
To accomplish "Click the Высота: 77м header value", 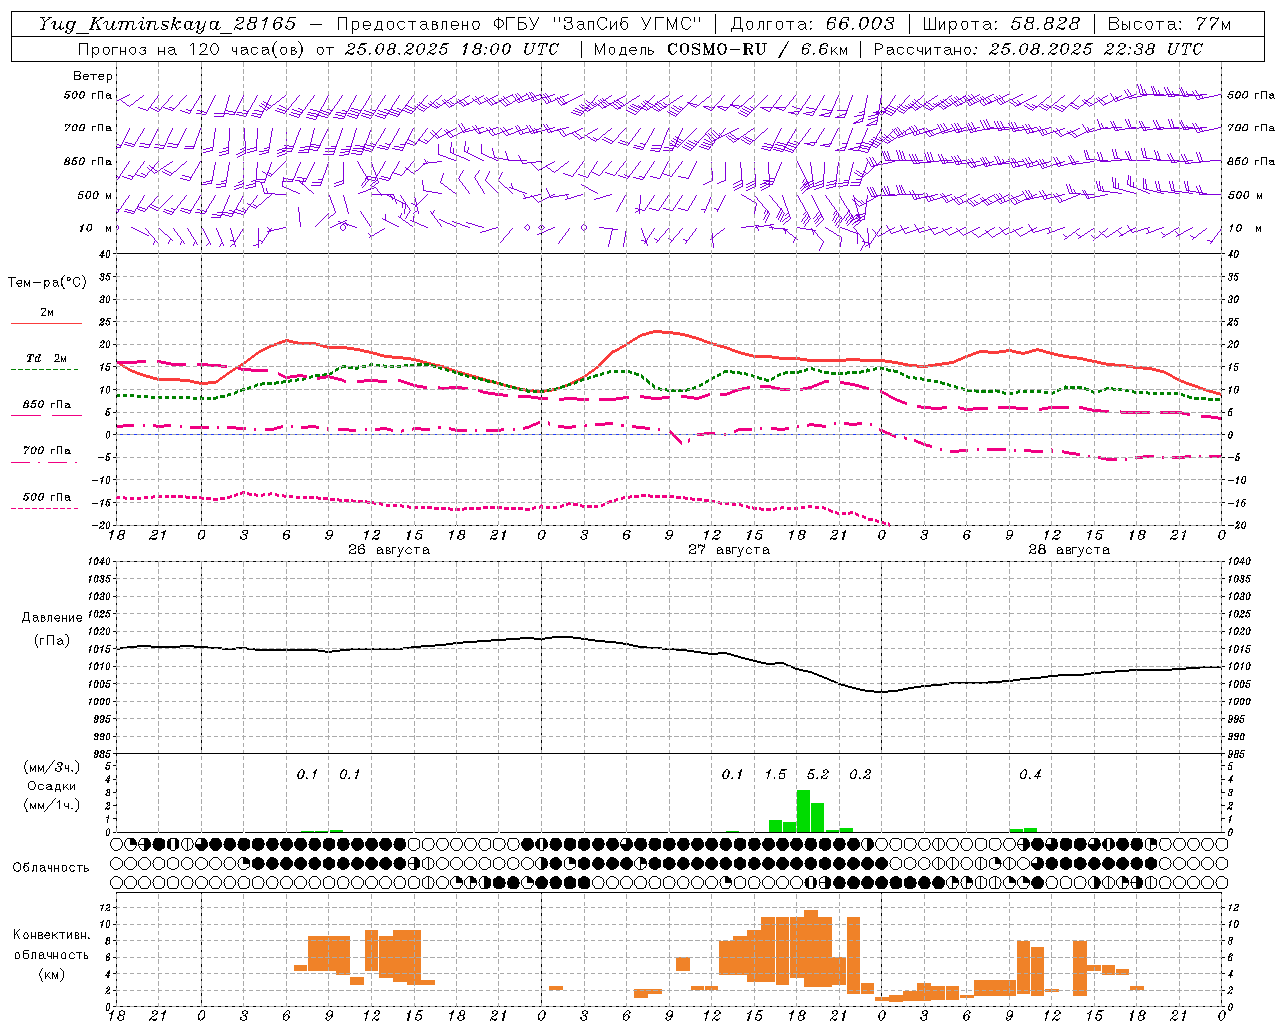I will coord(1170,24).
